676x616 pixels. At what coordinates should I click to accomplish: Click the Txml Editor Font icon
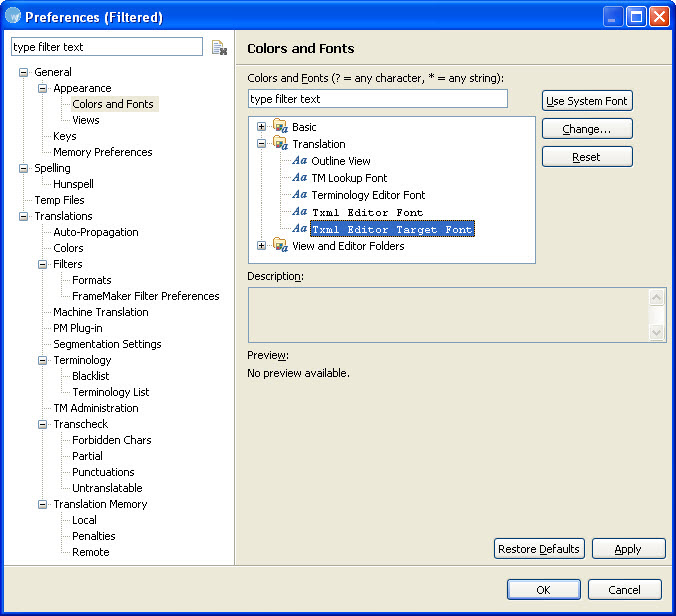pyautogui.click(x=300, y=212)
